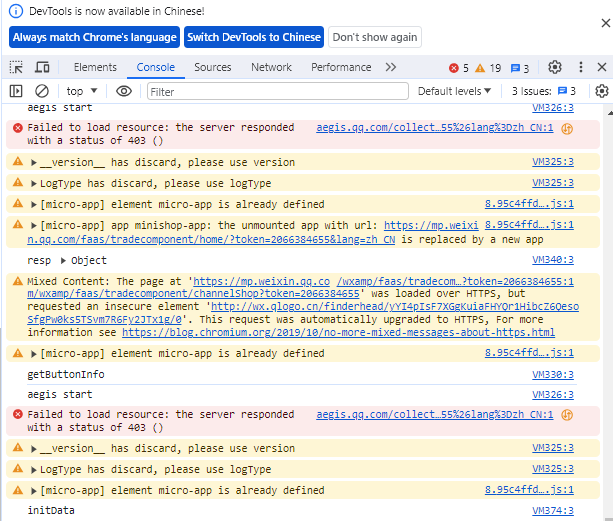Expand the minishop-app unmounted app warning
The image size is (613, 521).
[x=34, y=226]
